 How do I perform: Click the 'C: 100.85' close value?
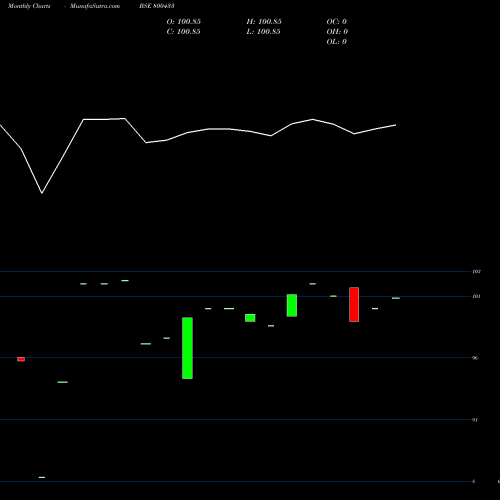183,32
